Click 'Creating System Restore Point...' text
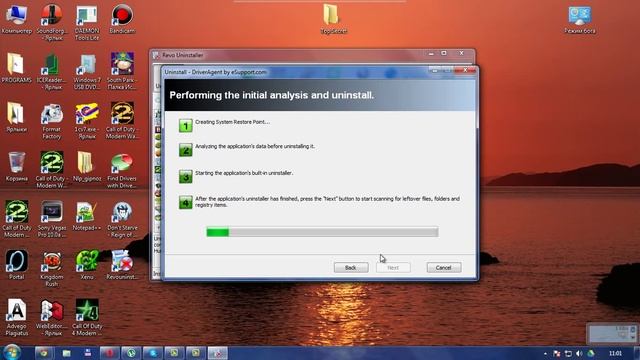 (232, 122)
